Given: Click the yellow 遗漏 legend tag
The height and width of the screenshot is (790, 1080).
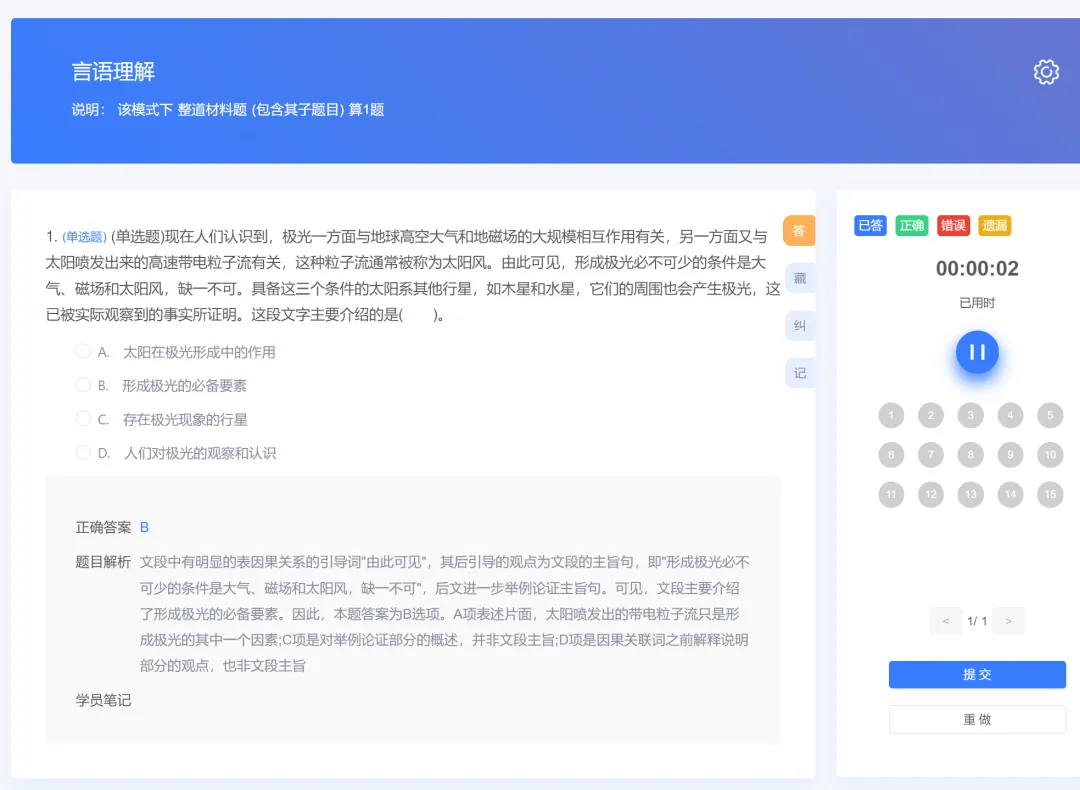Looking at the screenshot, I should click(994, 225).
